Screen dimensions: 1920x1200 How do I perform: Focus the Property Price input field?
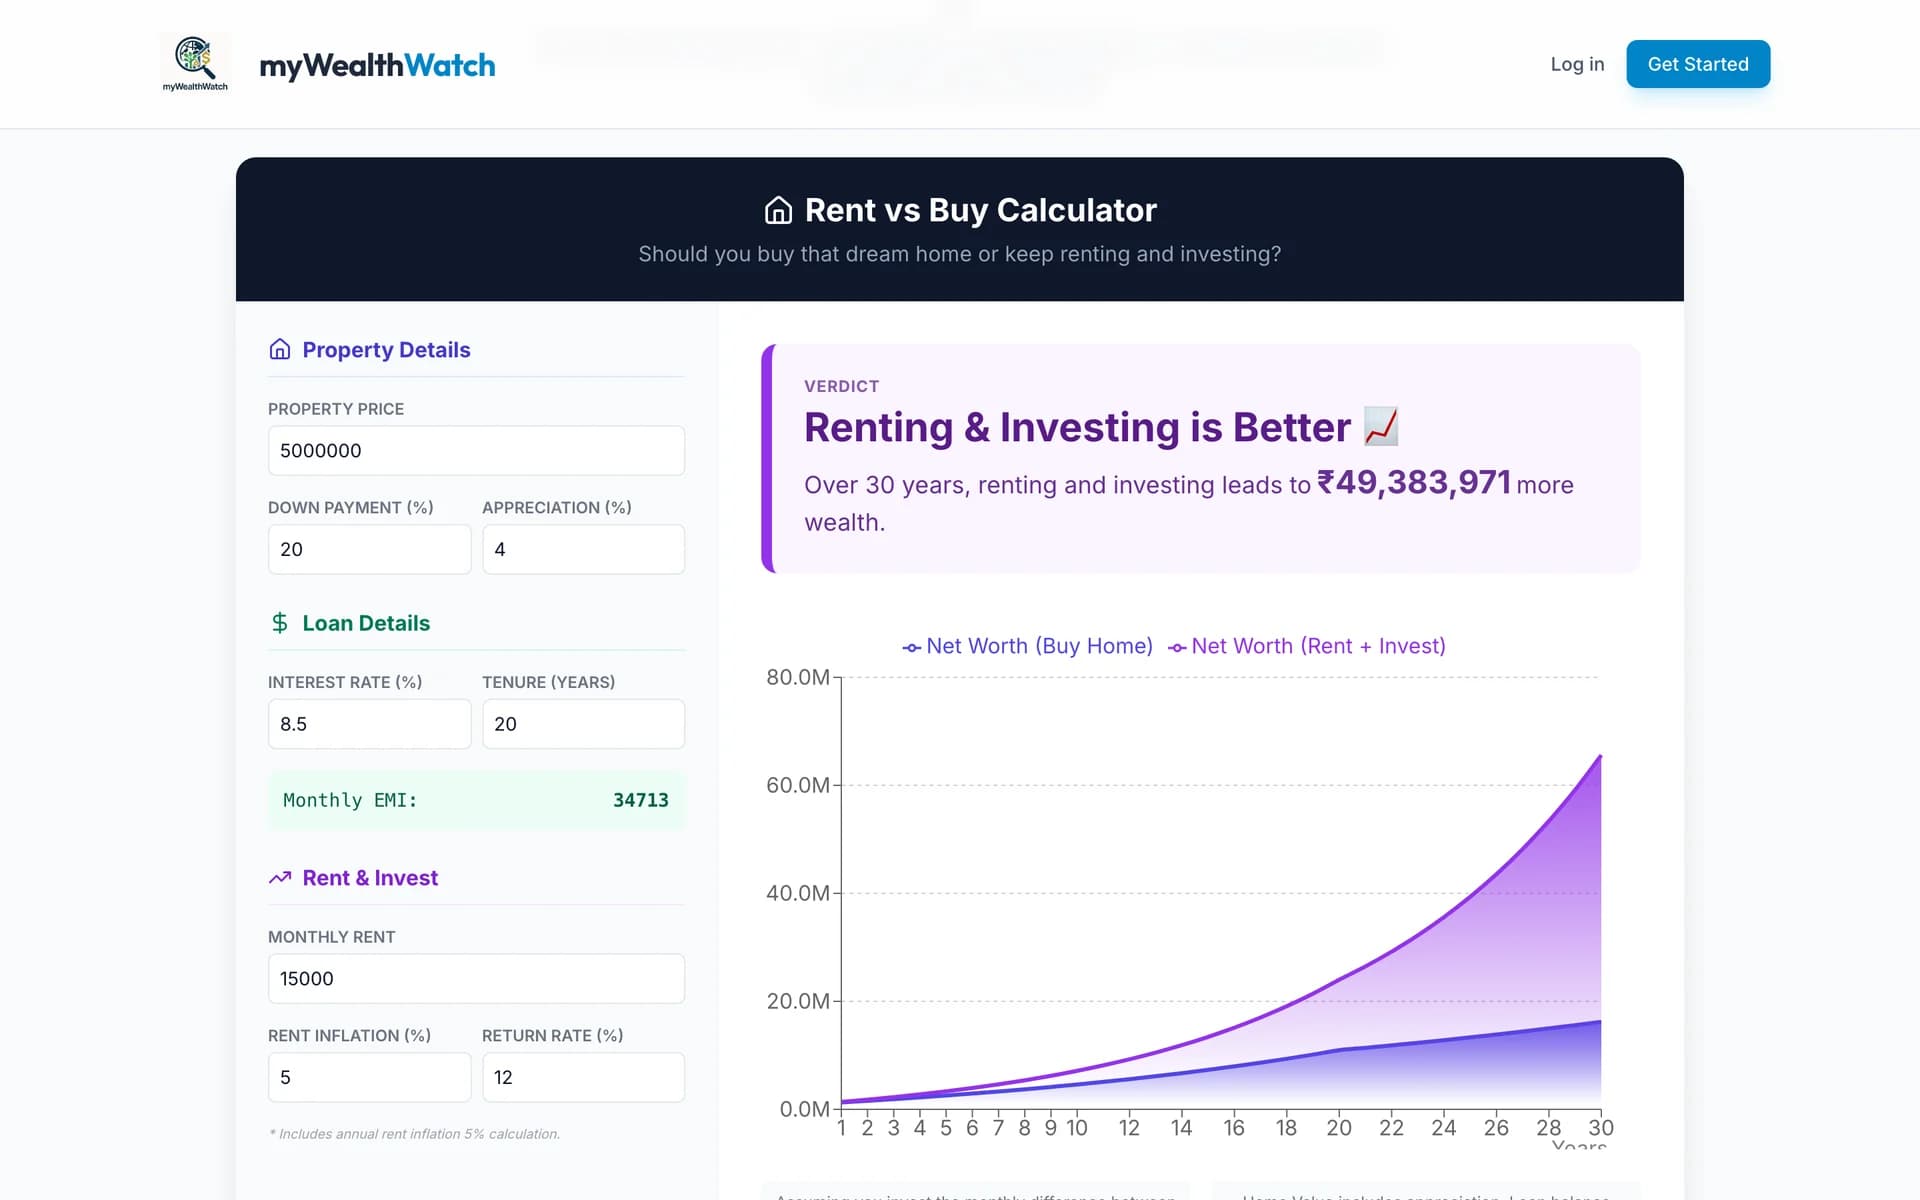[x=476, y=451]
